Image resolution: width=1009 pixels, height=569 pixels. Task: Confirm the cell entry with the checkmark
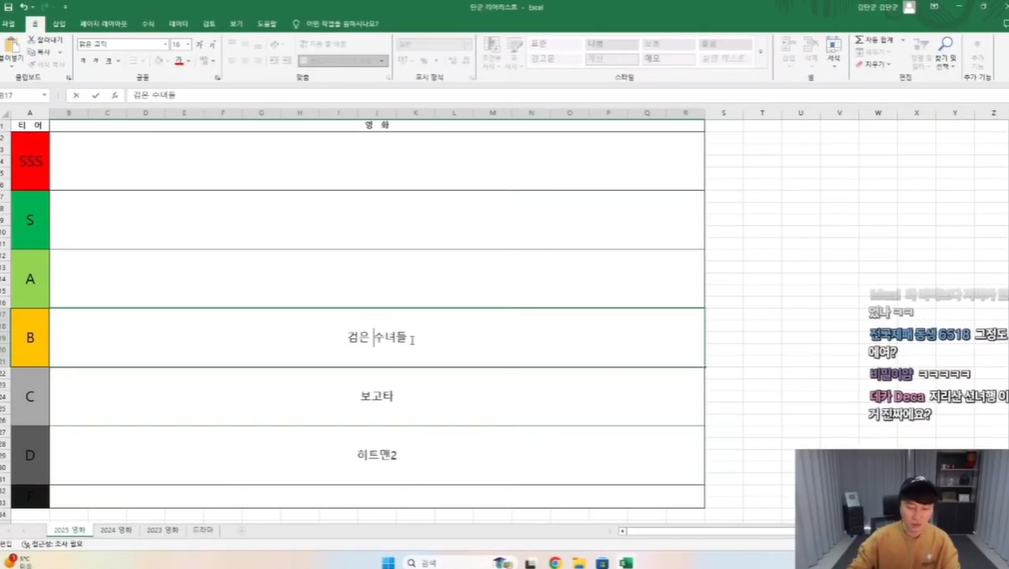tap(95, 95)
